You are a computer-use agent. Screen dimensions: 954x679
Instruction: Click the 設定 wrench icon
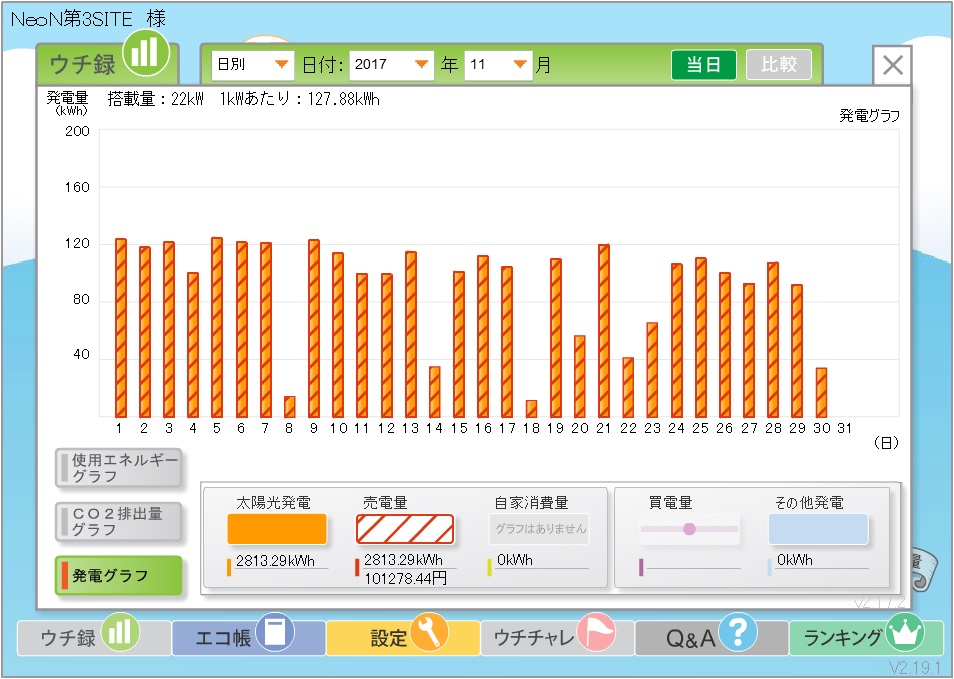[x=429, y=632]
